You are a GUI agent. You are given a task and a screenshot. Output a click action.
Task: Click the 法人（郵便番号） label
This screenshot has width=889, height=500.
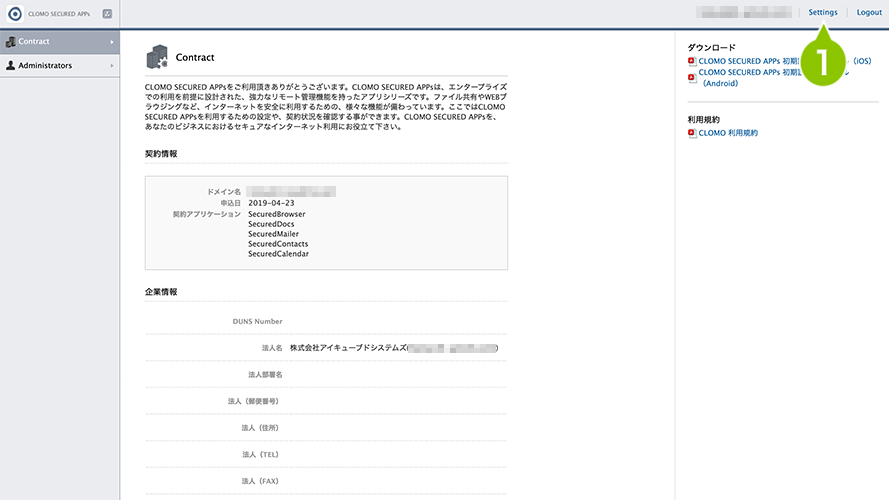click(253, 401)
